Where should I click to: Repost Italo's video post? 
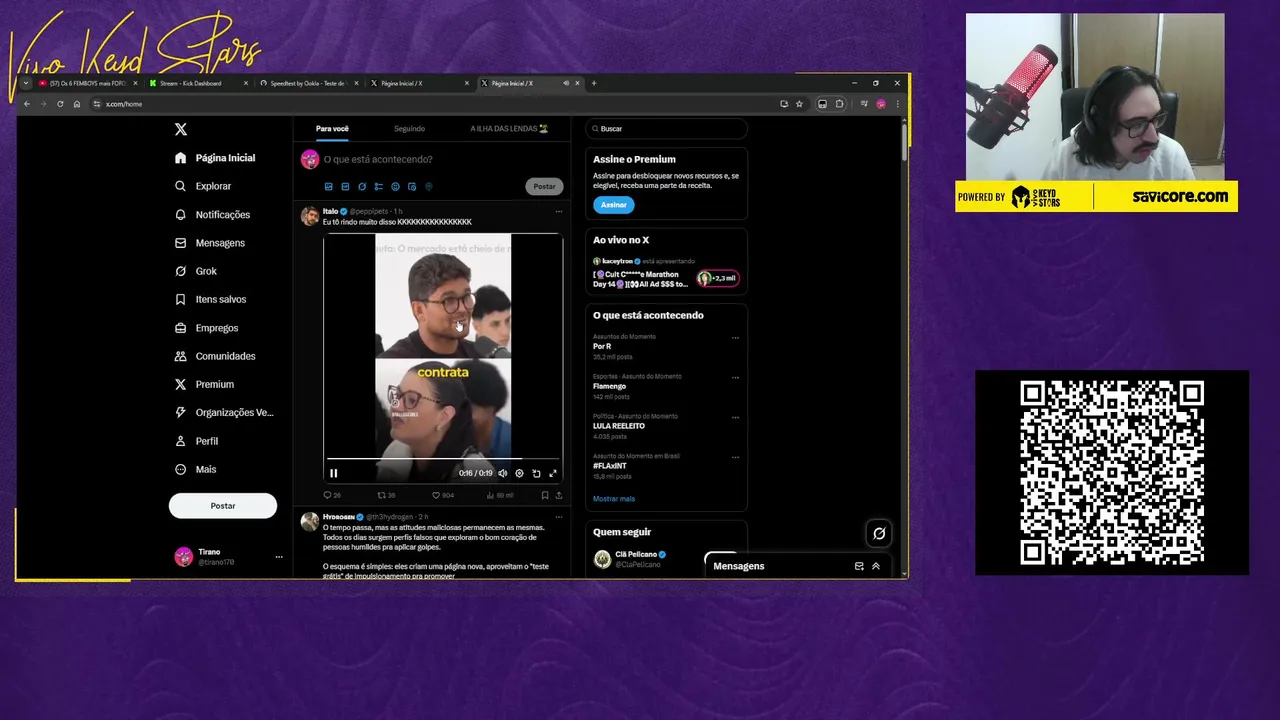coord(381,495)
